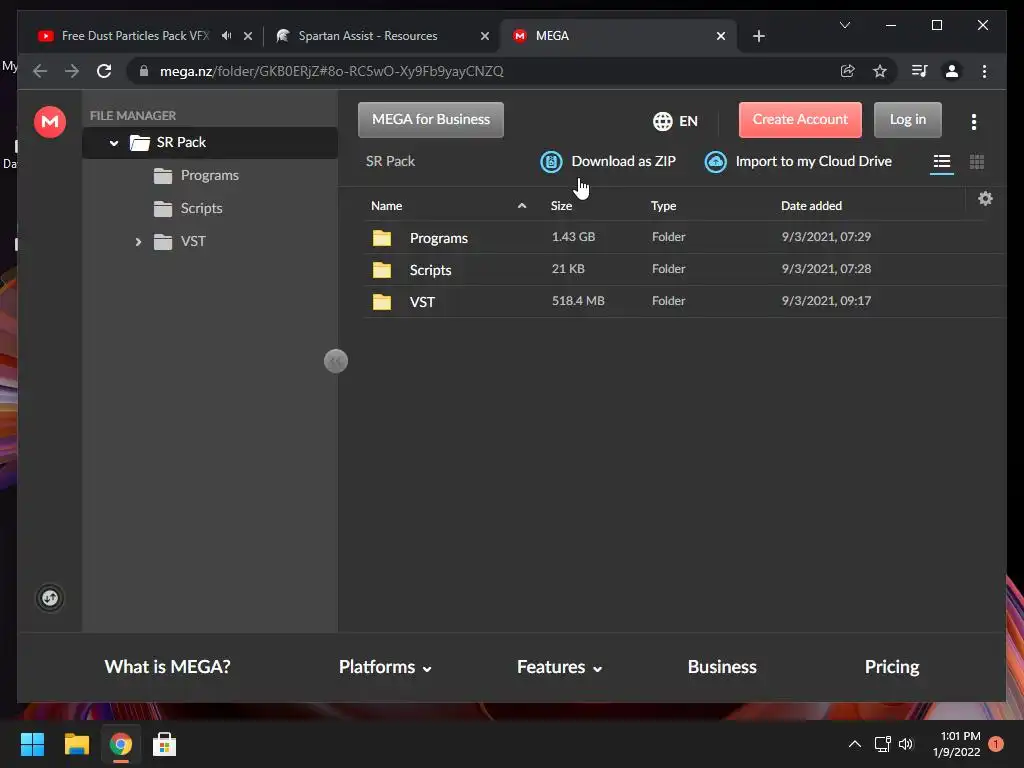Open the MEGA more options menu
The image size is (1024, 768).
tap(974, 121)
